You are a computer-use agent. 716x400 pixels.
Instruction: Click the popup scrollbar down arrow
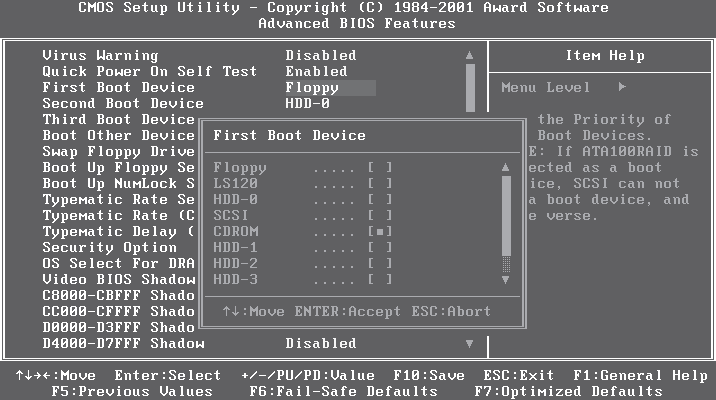[506, 279]
